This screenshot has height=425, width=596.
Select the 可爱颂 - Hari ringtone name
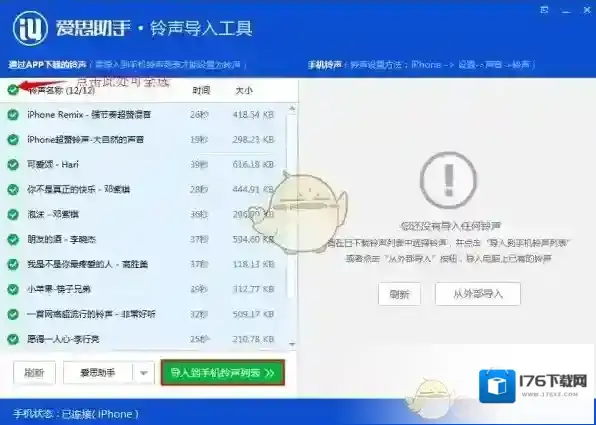(53, 165)
